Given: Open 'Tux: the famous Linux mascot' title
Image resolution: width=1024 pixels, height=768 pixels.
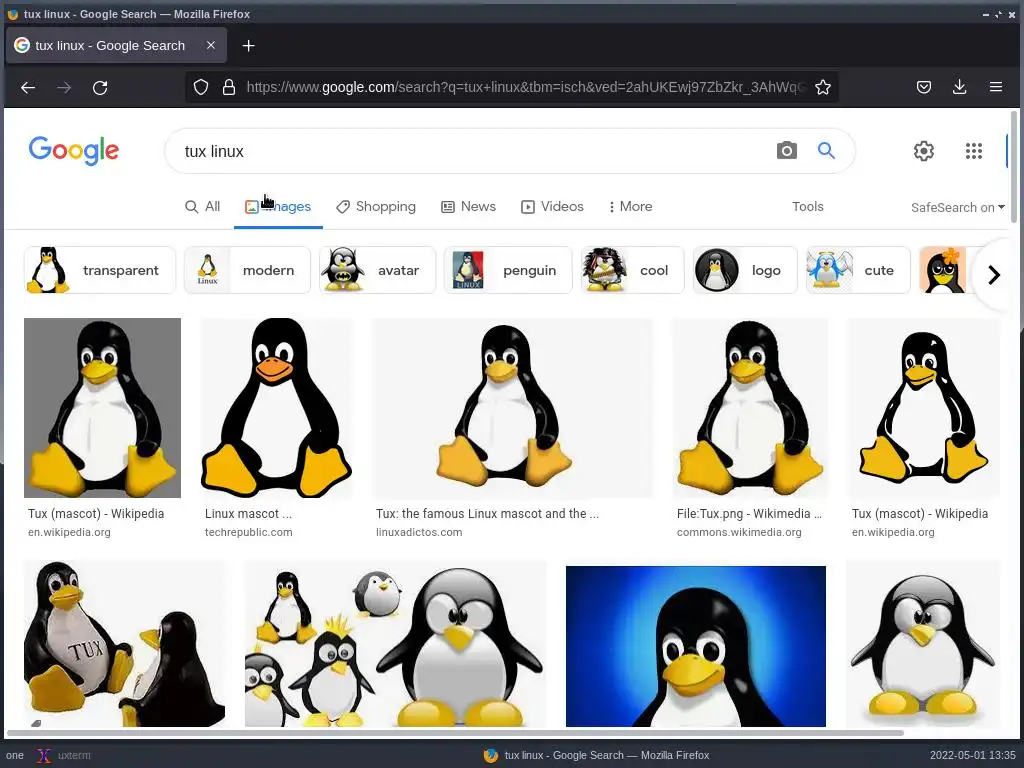Looking at the screenshot, I should click(x=487, y=514).
